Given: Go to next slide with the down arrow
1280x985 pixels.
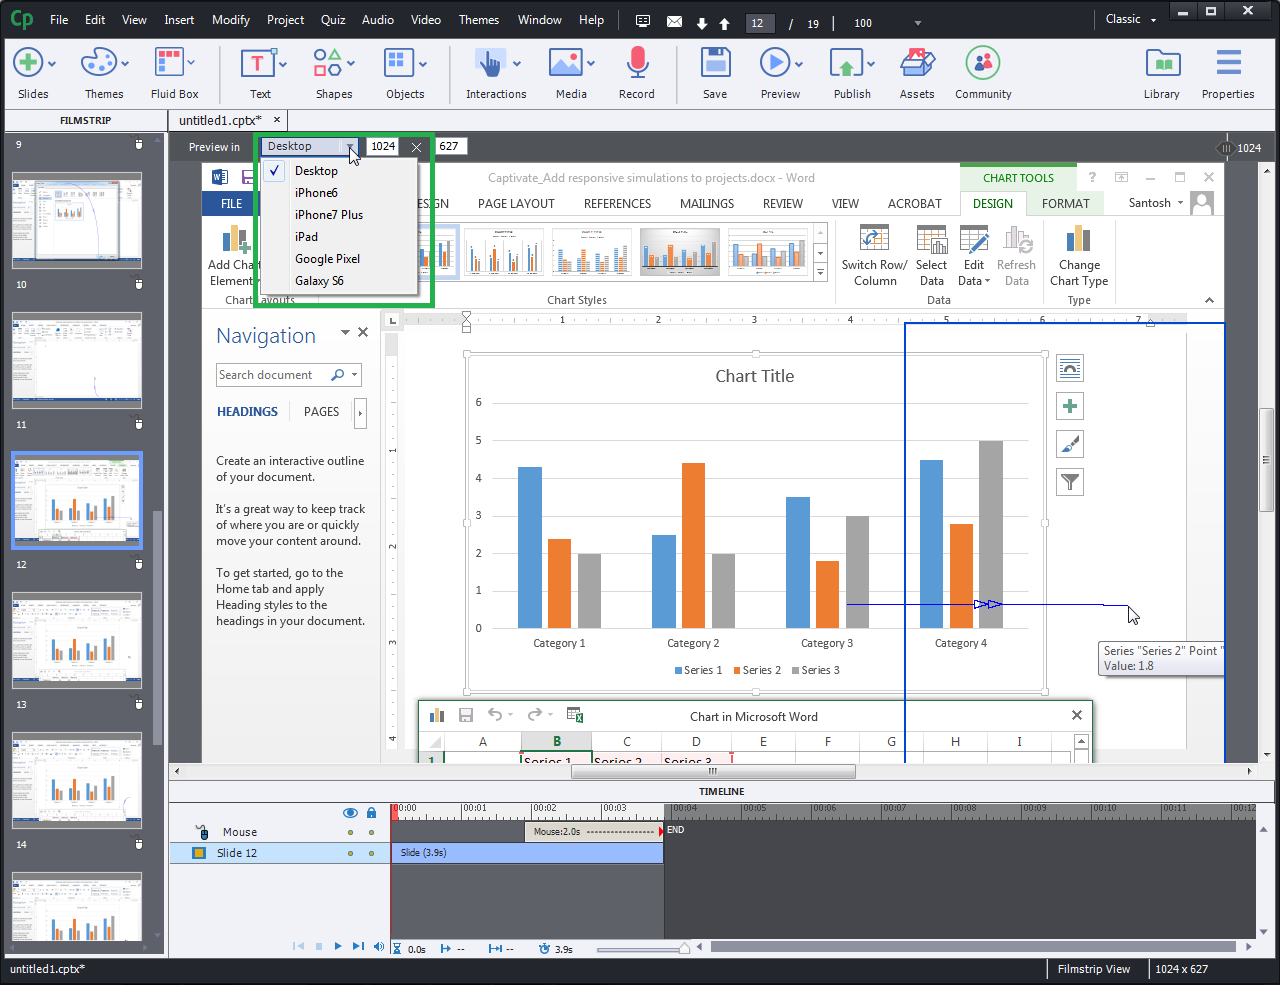Looking at the screenshot, I should pos(702,23).
